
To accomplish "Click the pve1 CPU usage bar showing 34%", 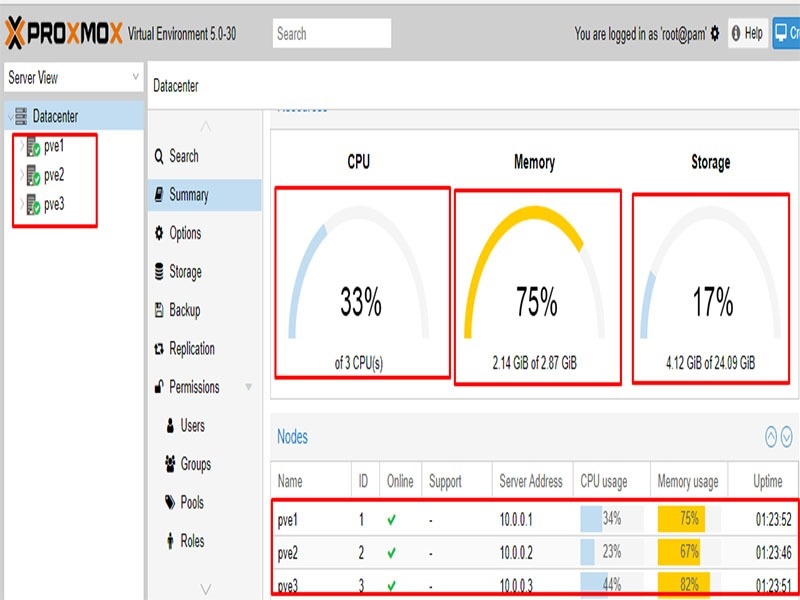I will (x=612, y=519).
